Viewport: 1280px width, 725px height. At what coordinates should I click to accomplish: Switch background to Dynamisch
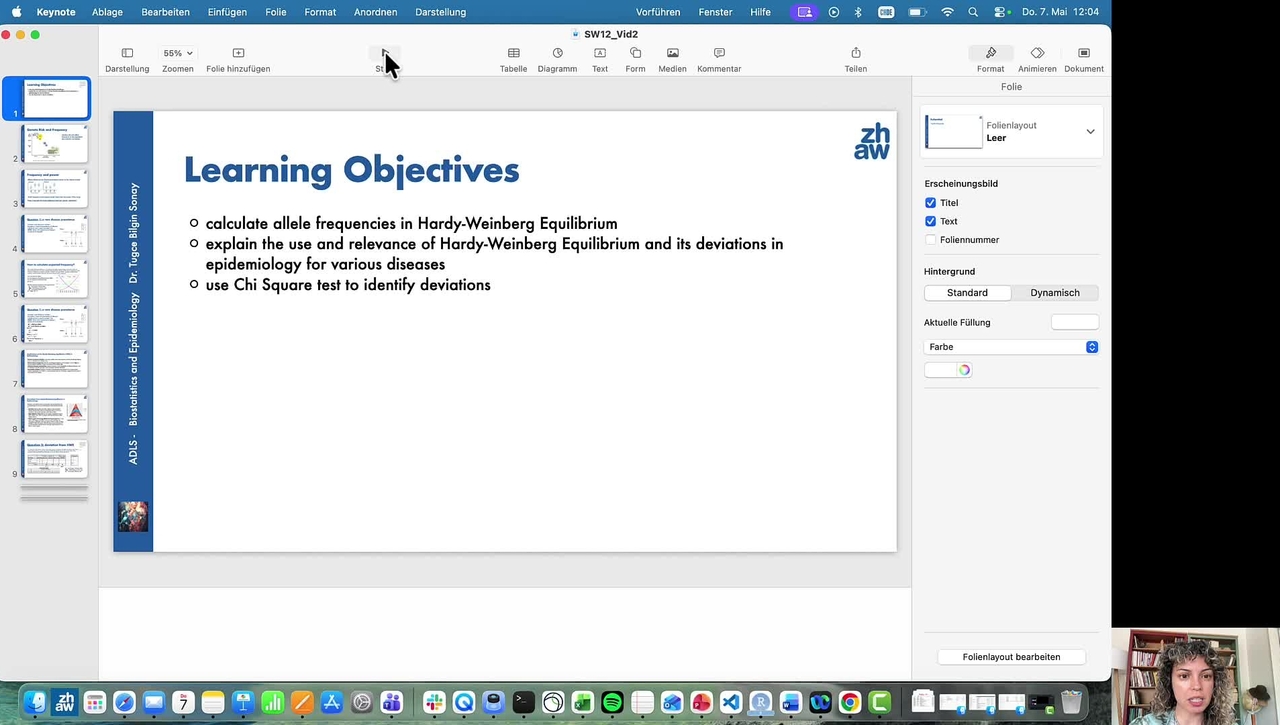(1055, 293)
